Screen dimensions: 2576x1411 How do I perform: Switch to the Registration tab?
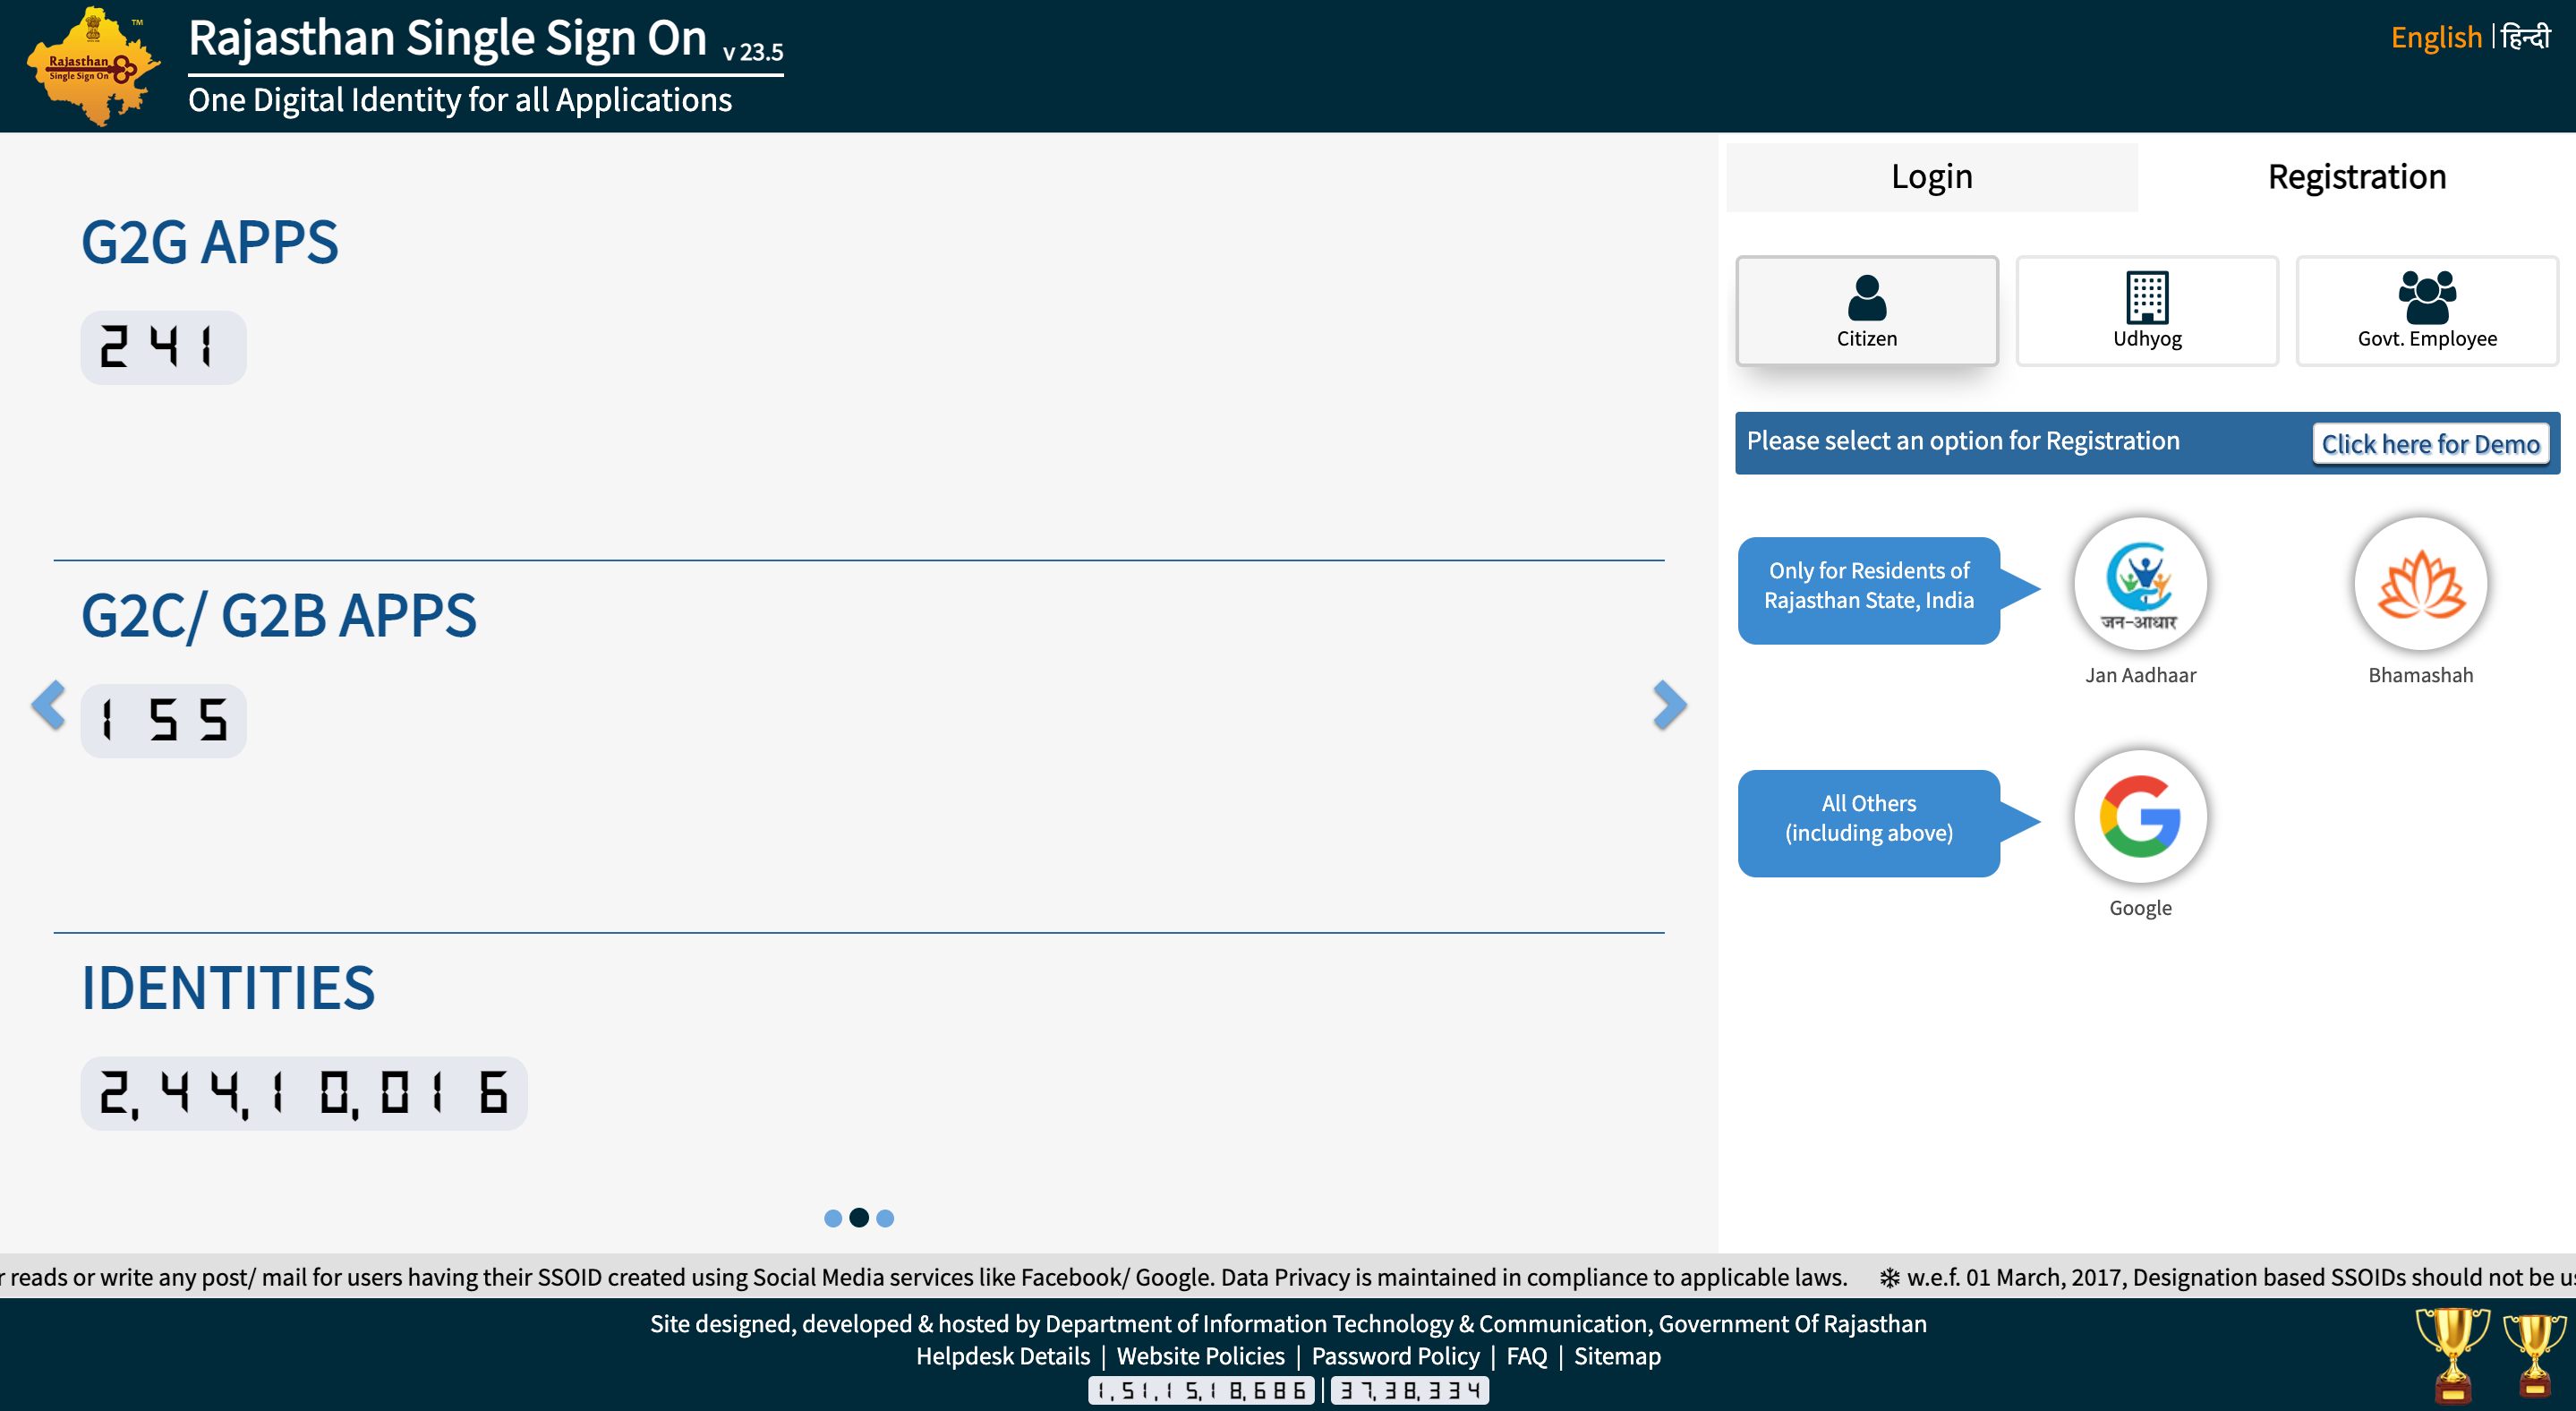tap(2356, 177)
